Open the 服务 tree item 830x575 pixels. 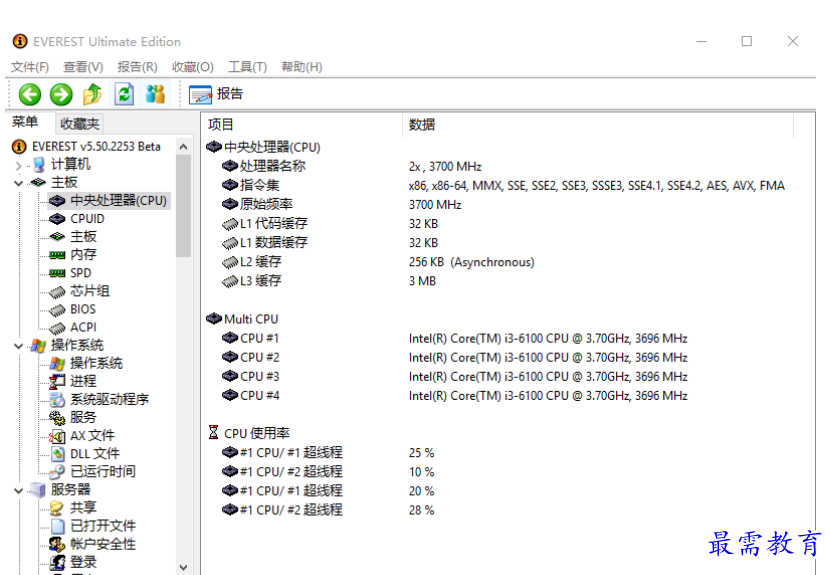(x=73, y=417)
